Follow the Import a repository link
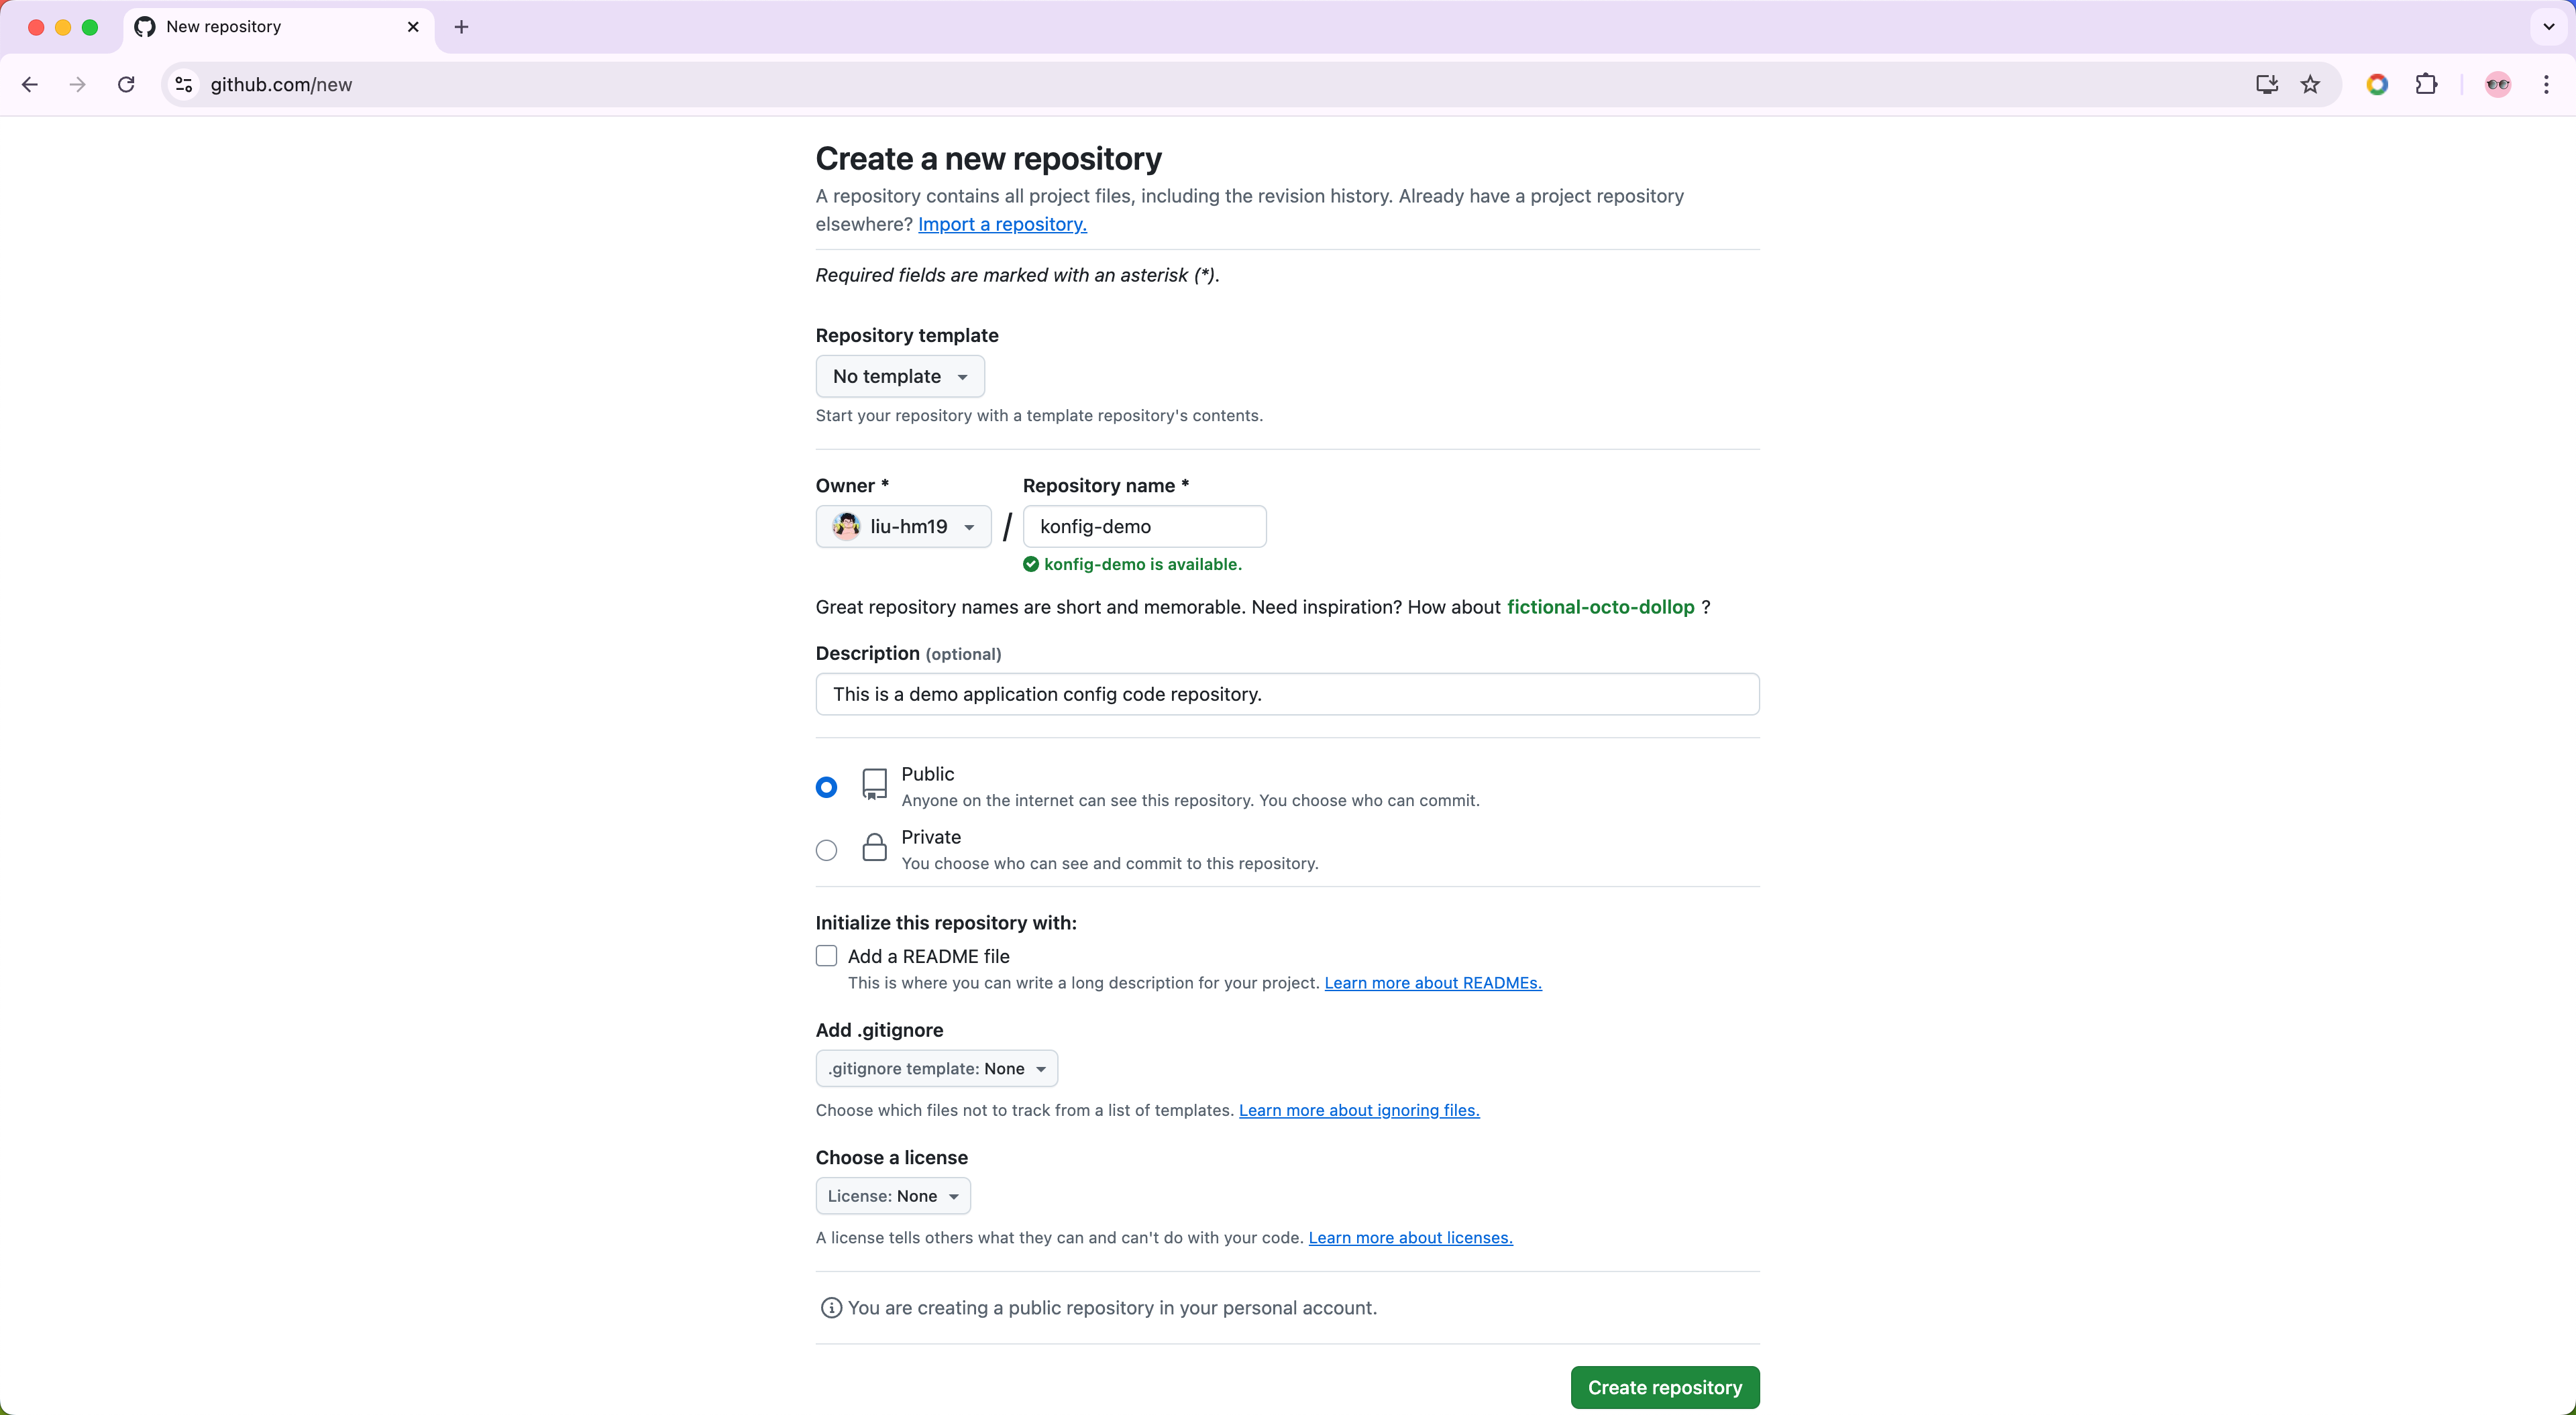The image size is (2576, 1415). tap(1002, 224)
